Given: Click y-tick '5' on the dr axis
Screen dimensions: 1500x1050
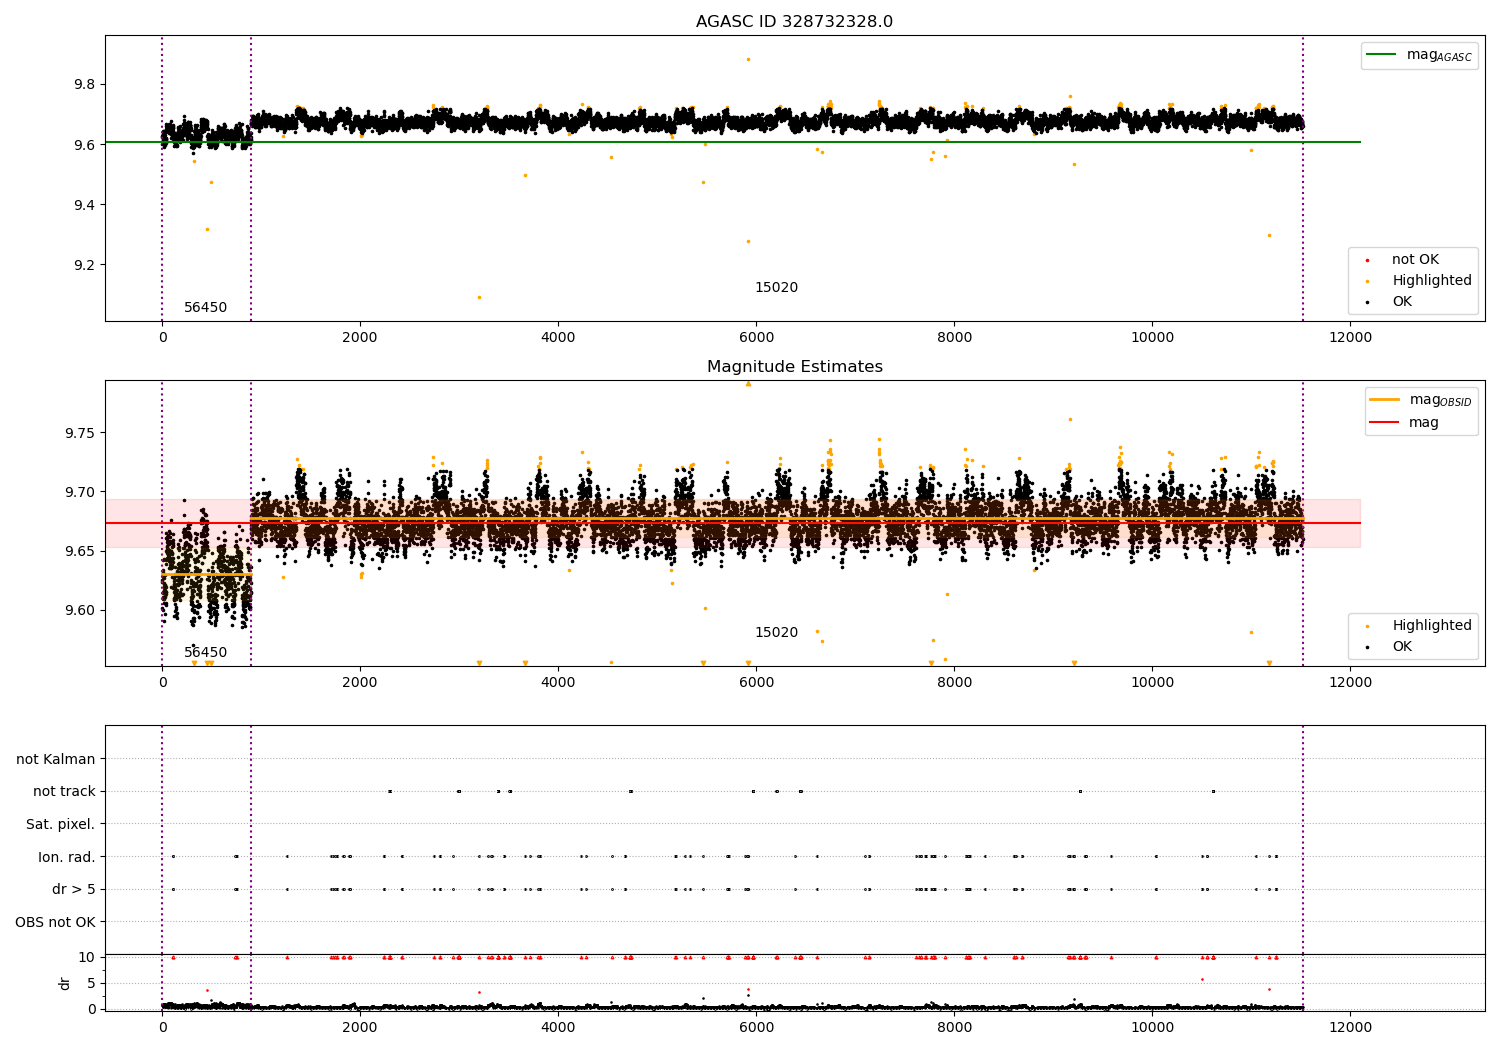Looking at the screenshot, I should pos(92,983).
